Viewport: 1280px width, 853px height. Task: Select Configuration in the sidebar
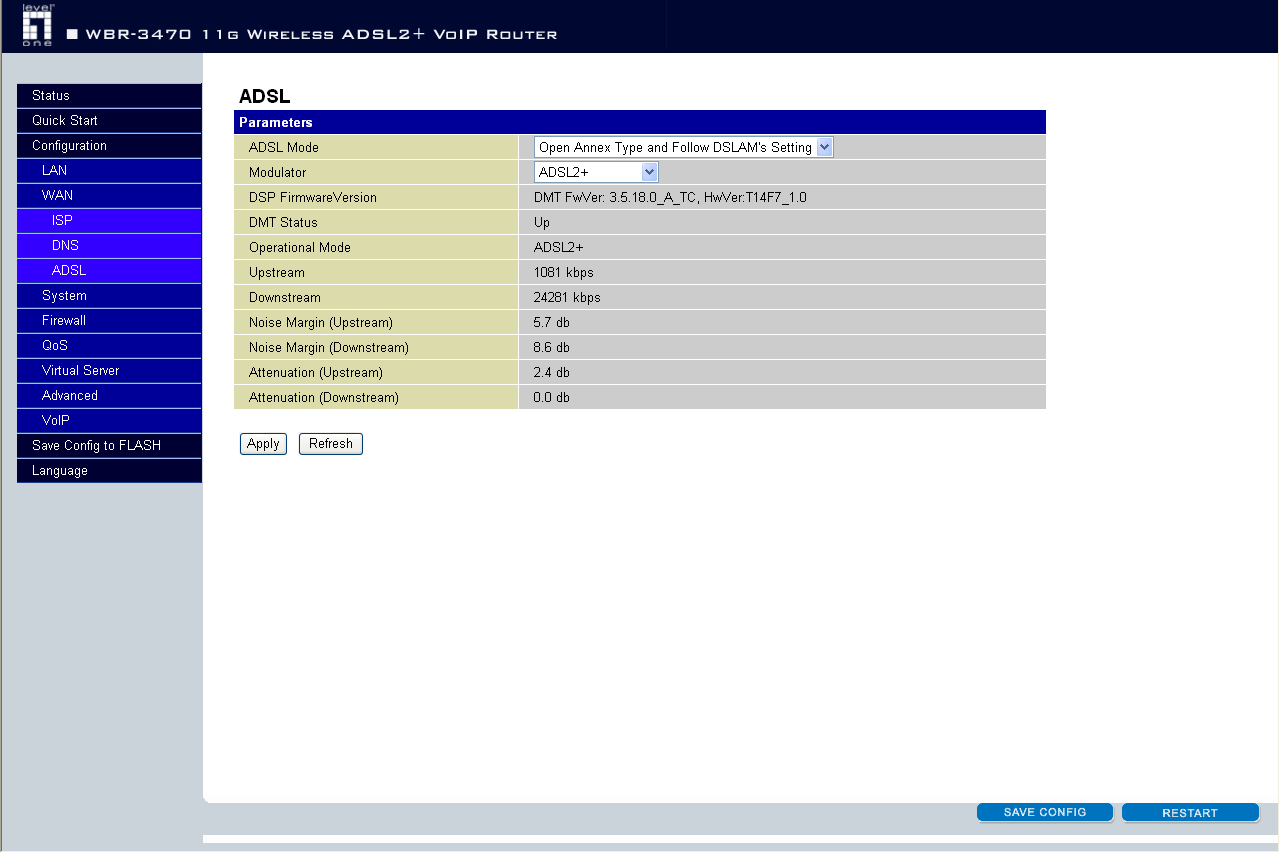point(109,146)
